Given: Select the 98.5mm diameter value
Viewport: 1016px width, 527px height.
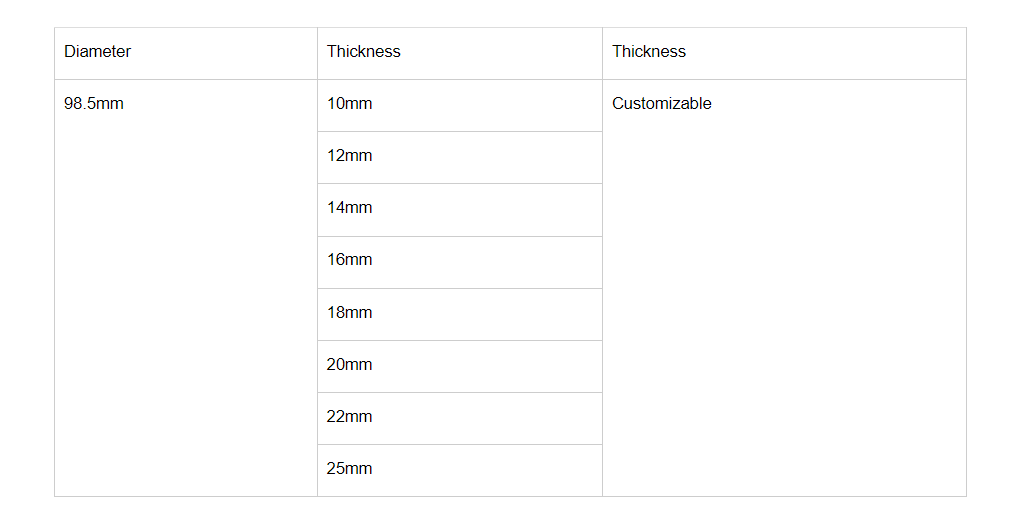Looking at the screenshot, I should tap(94, 104).
